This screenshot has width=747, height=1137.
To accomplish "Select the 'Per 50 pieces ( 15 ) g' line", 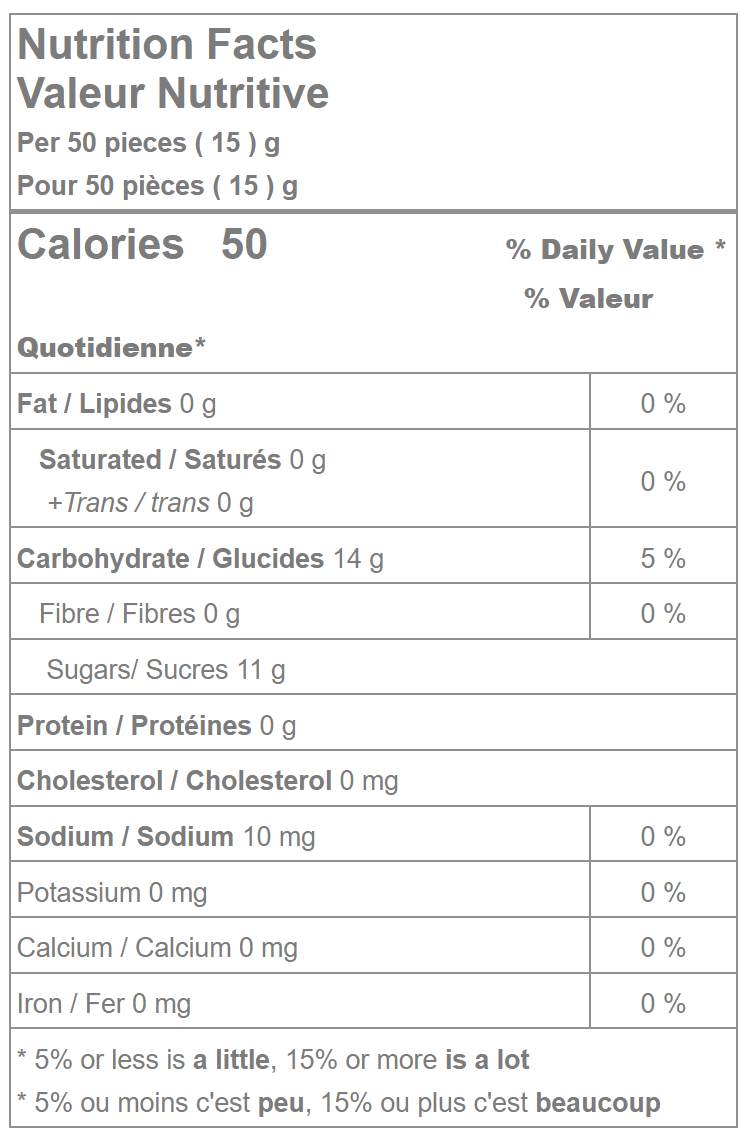I will tap(148, 143).
